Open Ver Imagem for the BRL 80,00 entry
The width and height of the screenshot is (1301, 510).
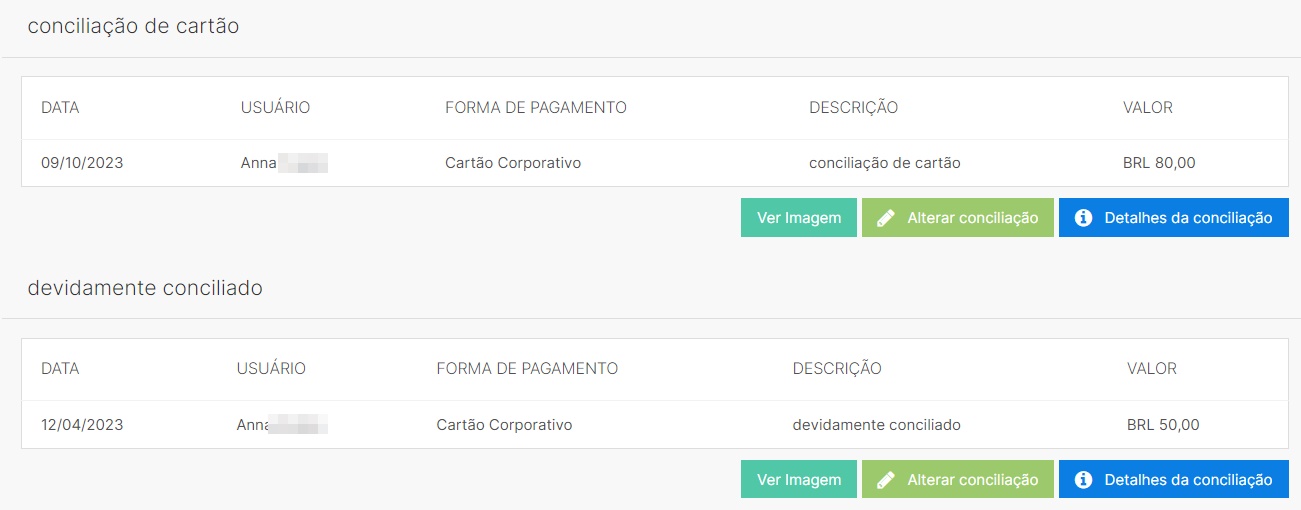click(x=798, y=218)
